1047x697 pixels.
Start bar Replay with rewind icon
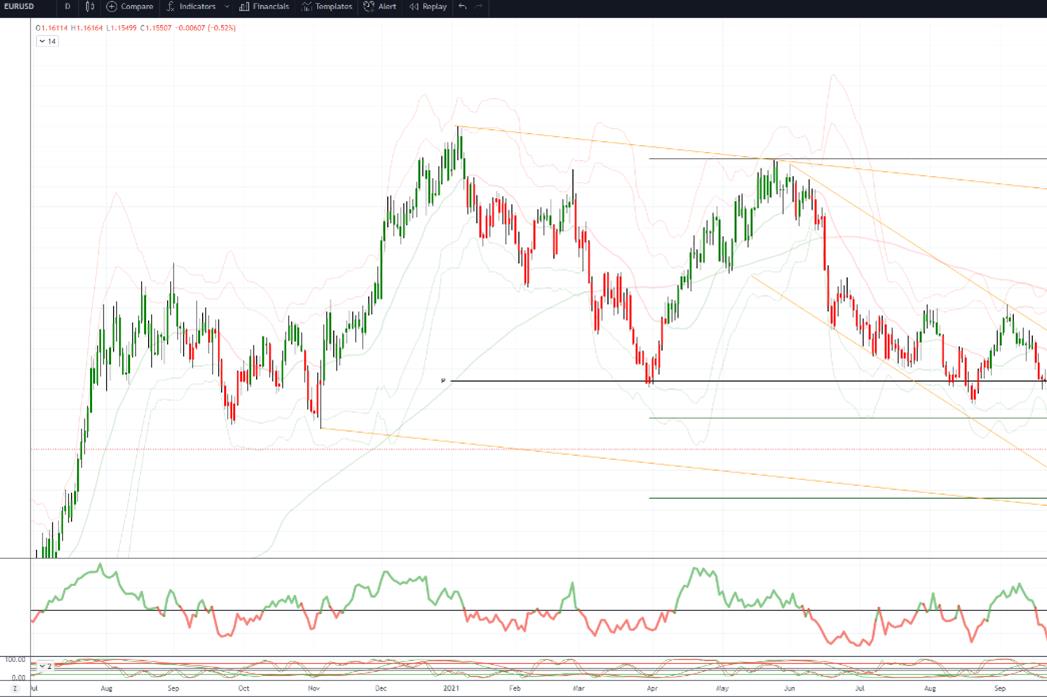(414, 7)
